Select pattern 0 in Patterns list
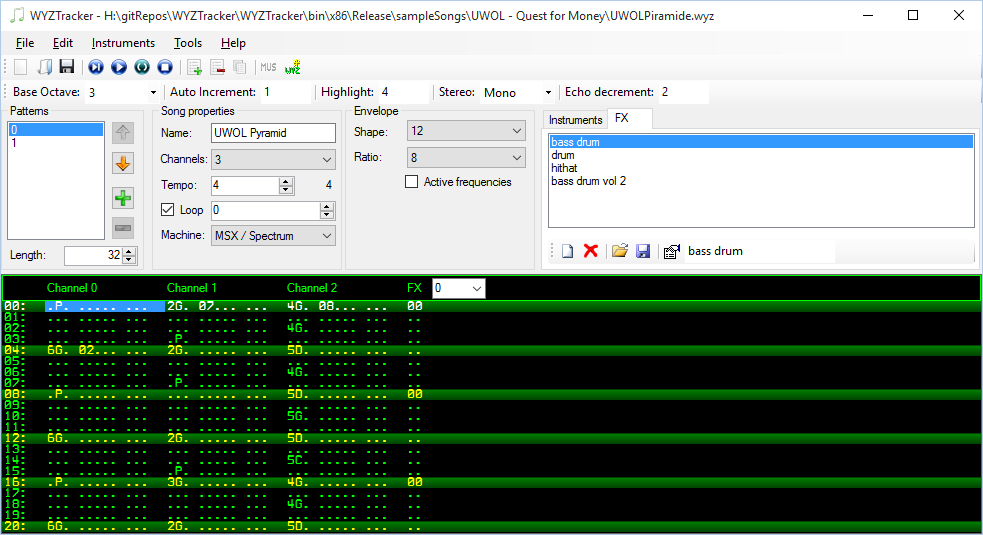983x535 pixels. [x=56, y=130]
